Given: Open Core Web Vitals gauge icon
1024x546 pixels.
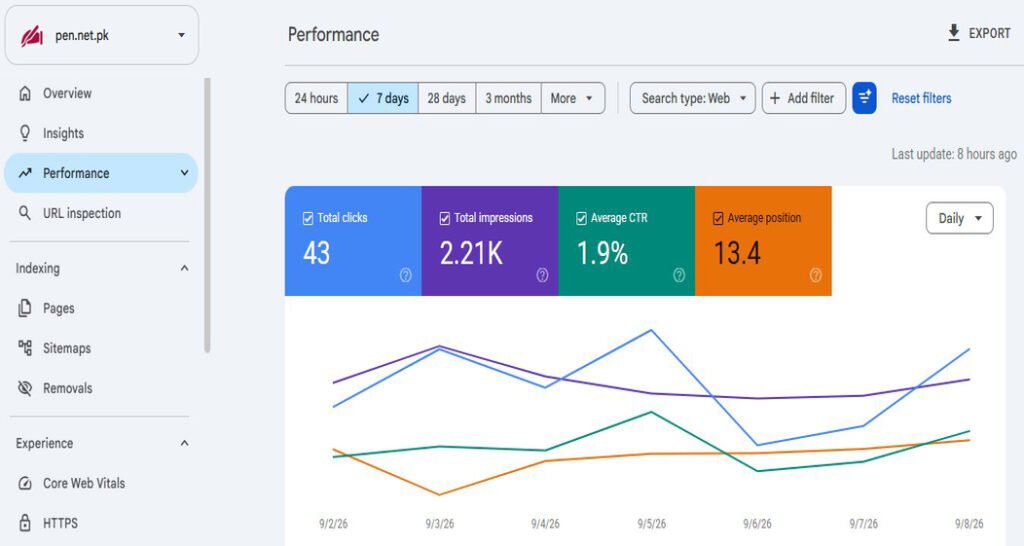Looking at the screenshot, I should pos(25,483).
